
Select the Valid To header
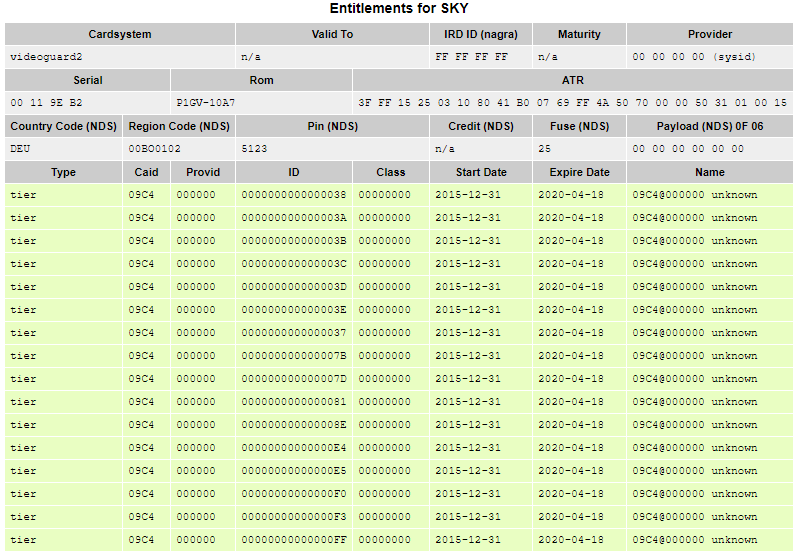332,34
